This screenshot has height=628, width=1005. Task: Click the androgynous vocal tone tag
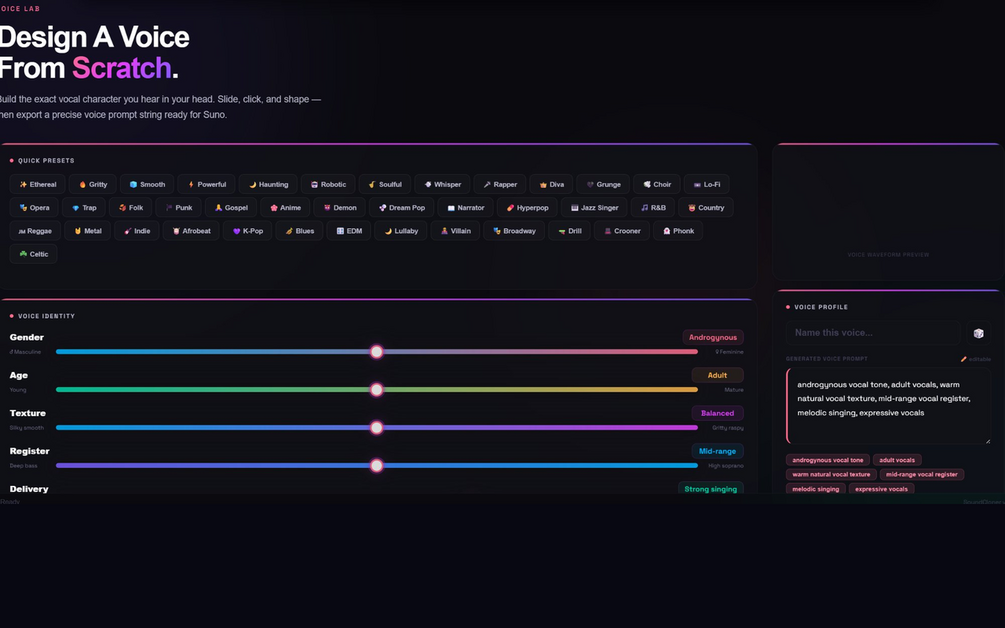click(x=827, y=460)
